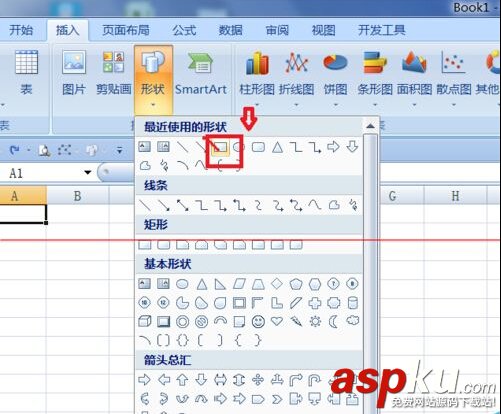Click the shapes gallery scroll-up arrow

[370, 126]
